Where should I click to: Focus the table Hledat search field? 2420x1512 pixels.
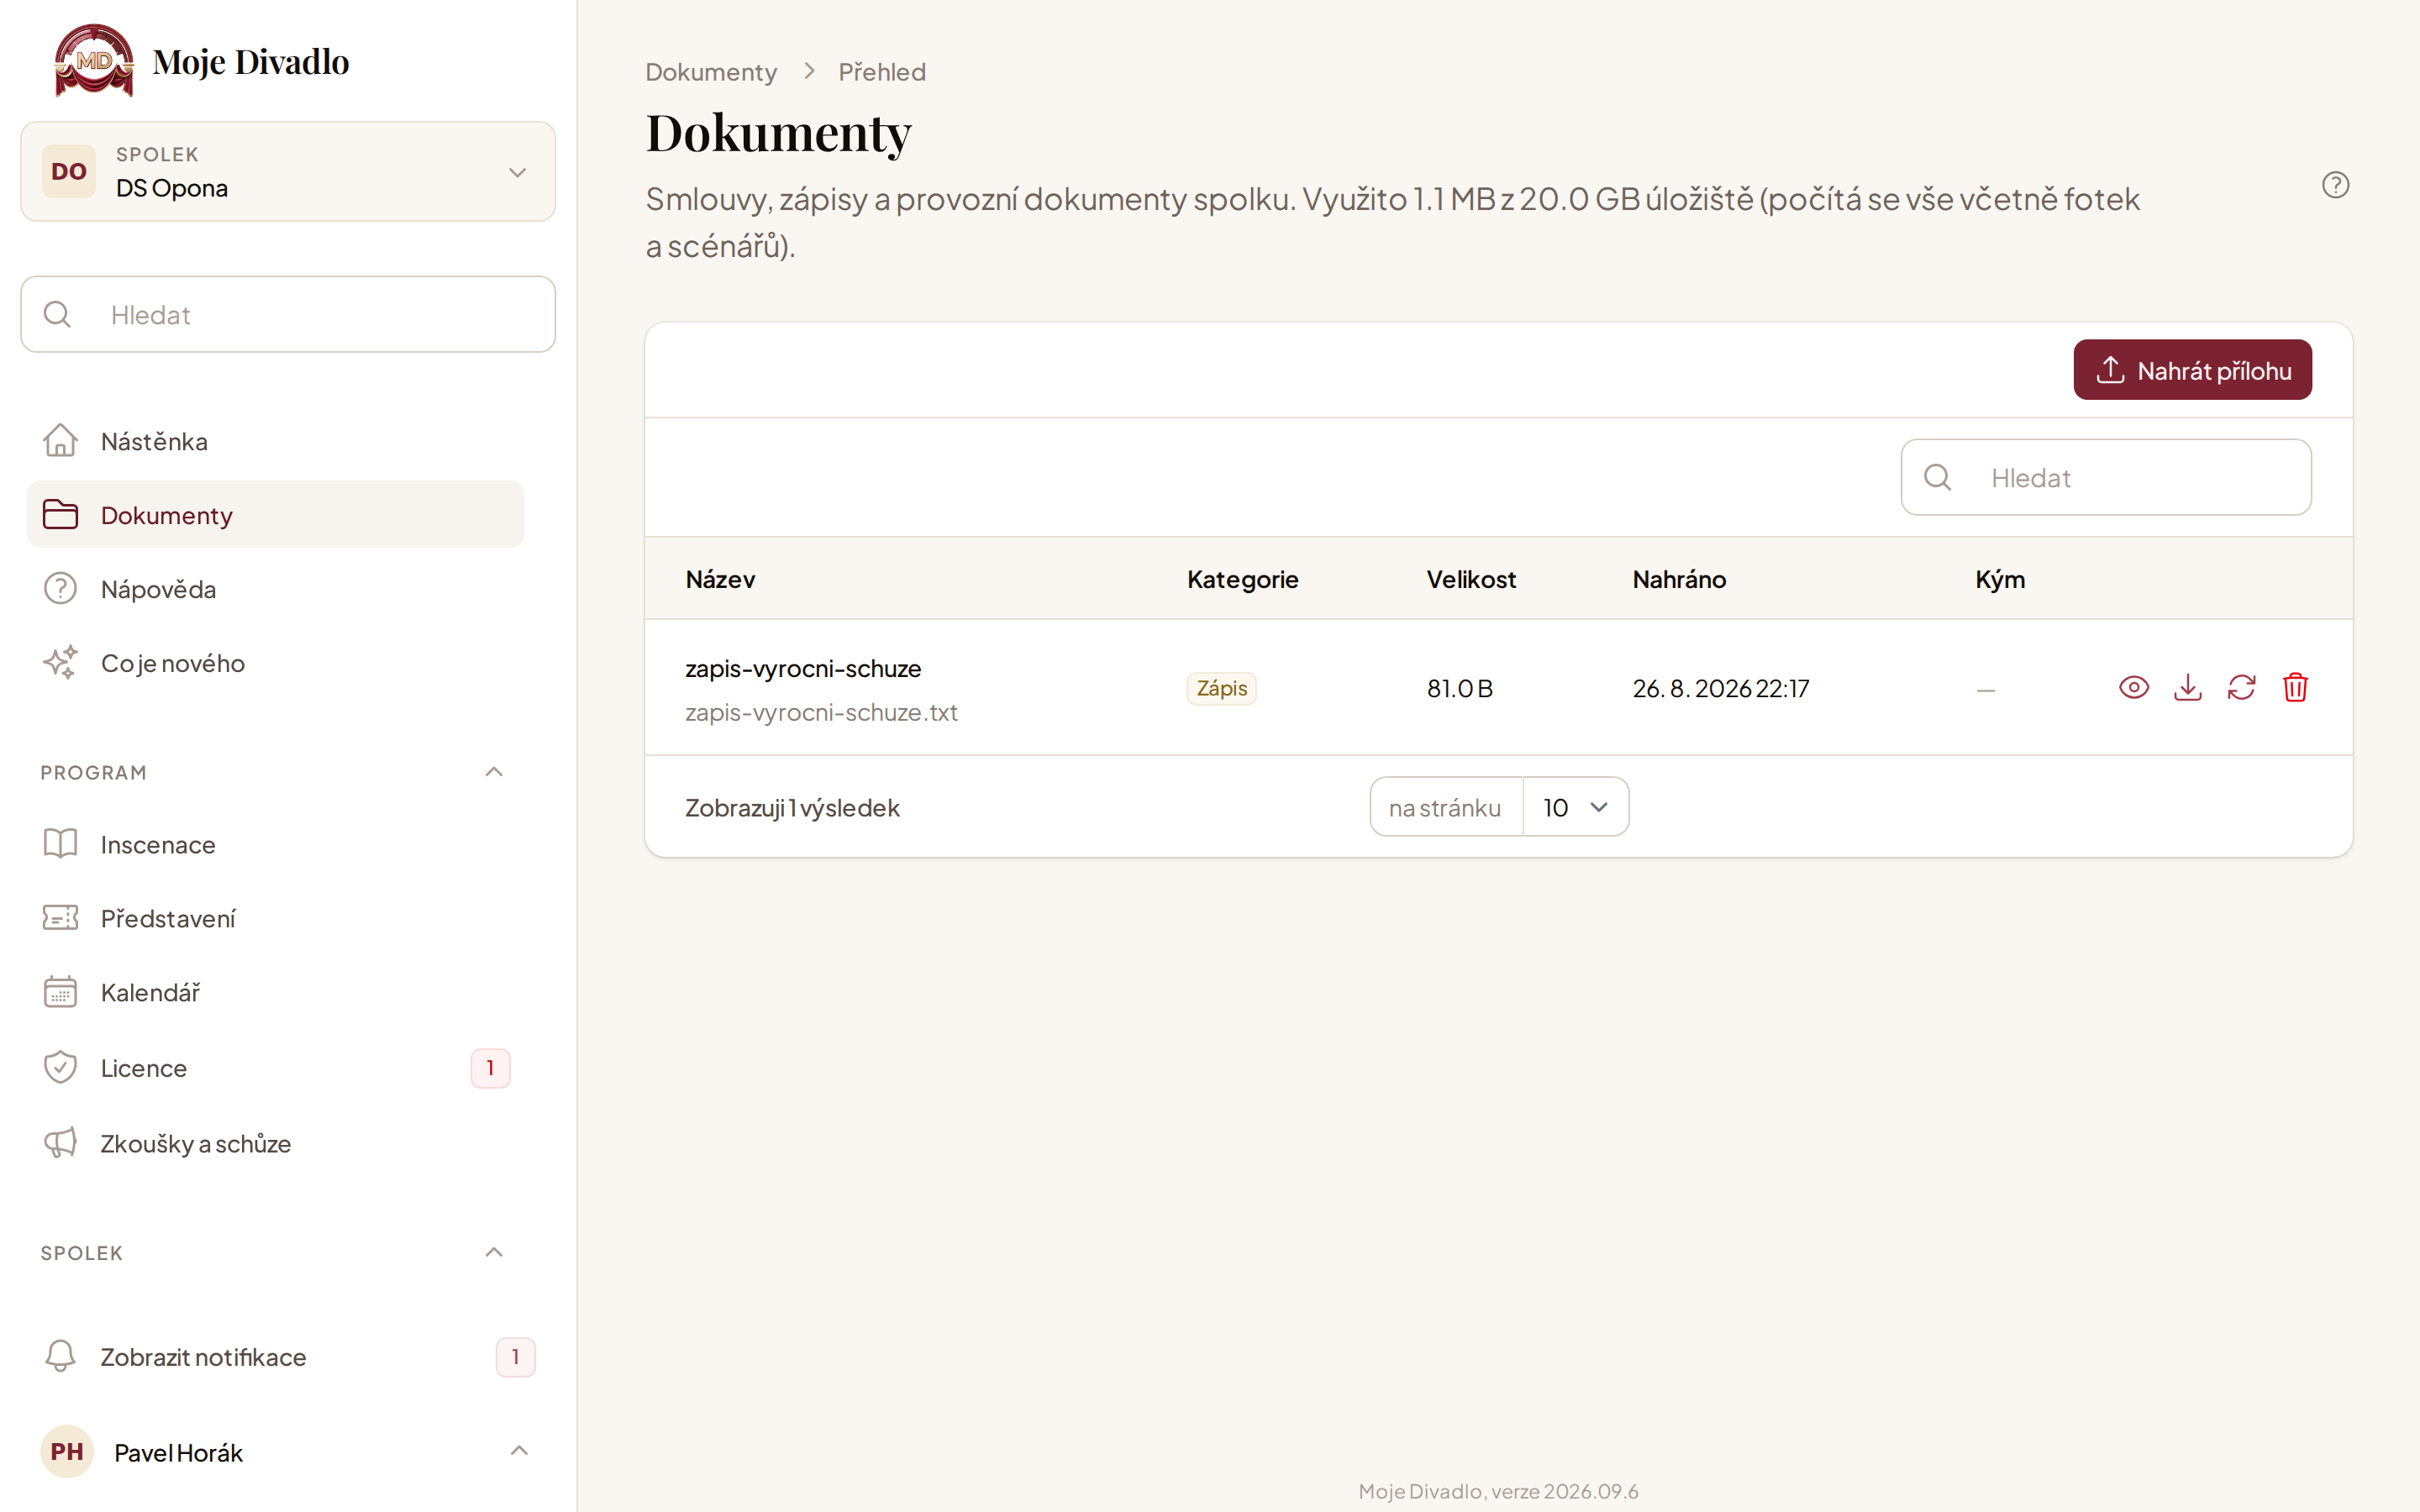(x=2106, y=477)
